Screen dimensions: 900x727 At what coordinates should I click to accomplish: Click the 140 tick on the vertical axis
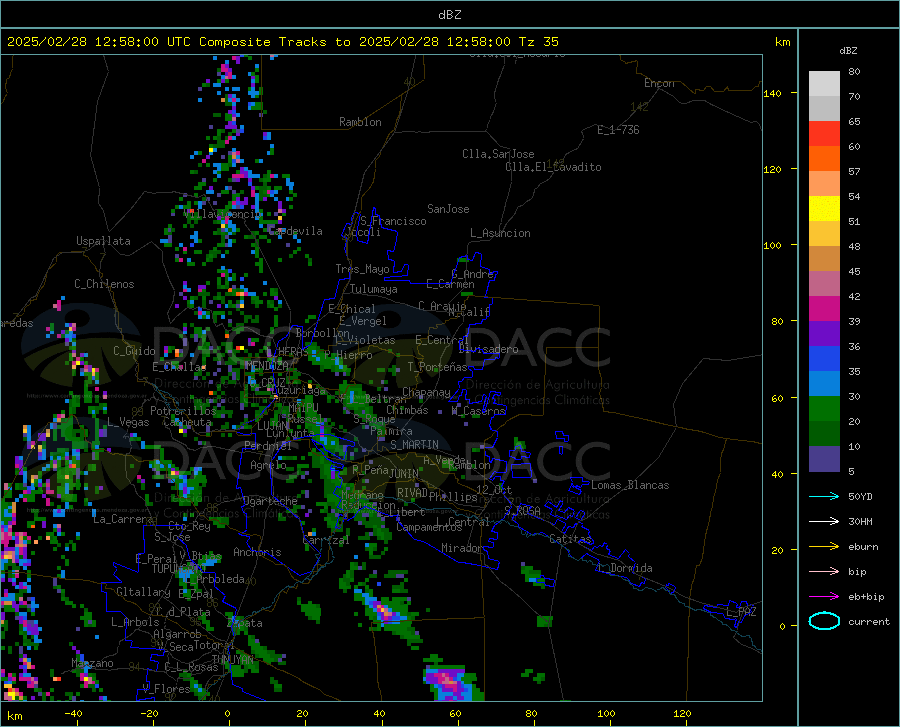click(x=772, y=93)
